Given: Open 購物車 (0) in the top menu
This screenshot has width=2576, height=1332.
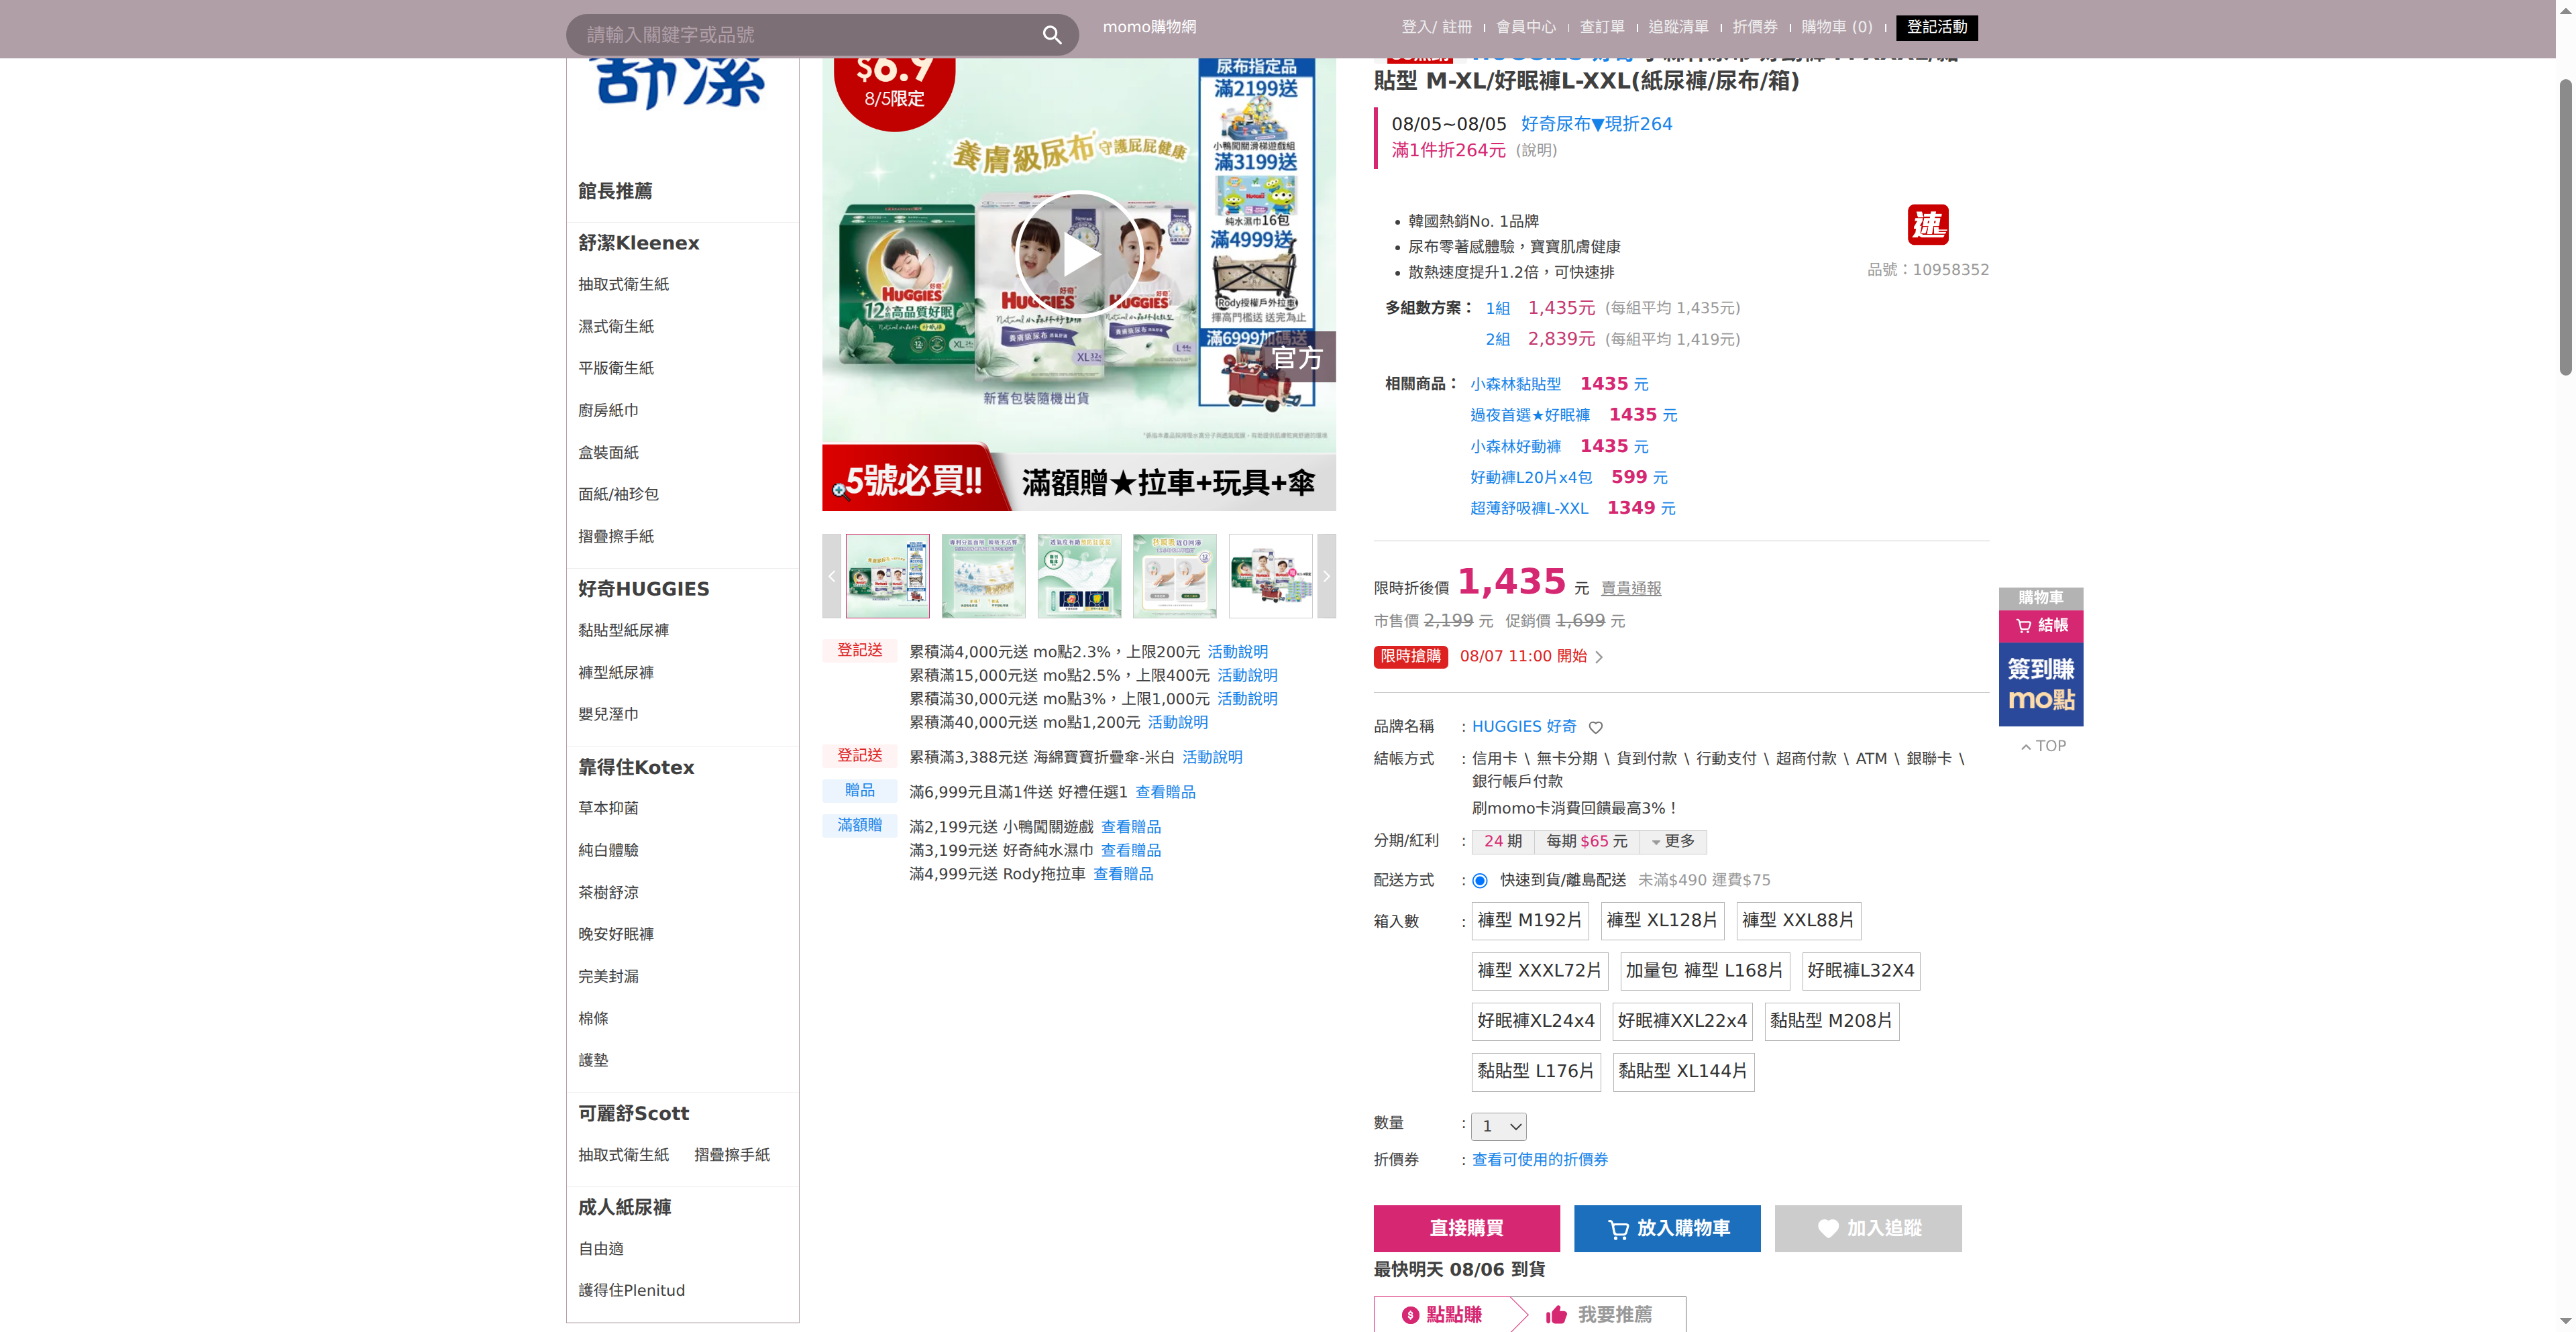Looking at the screenshot, I should tap(1837, 27).
